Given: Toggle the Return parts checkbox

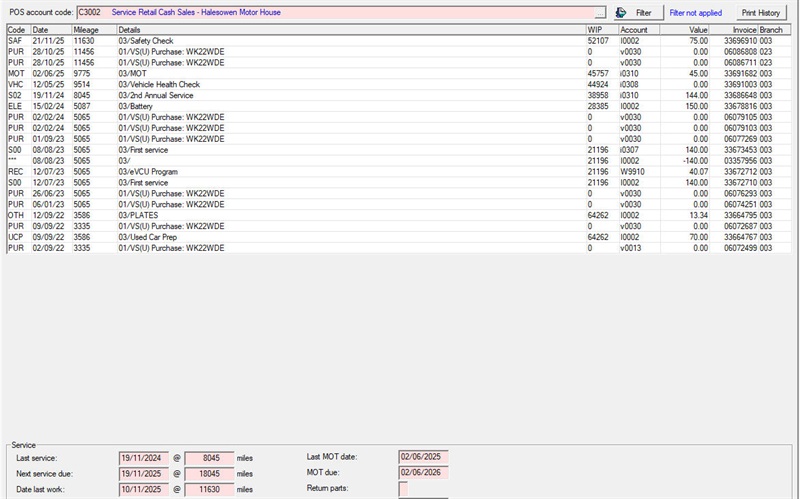Looking at the screenshot, I should (403, 489).
